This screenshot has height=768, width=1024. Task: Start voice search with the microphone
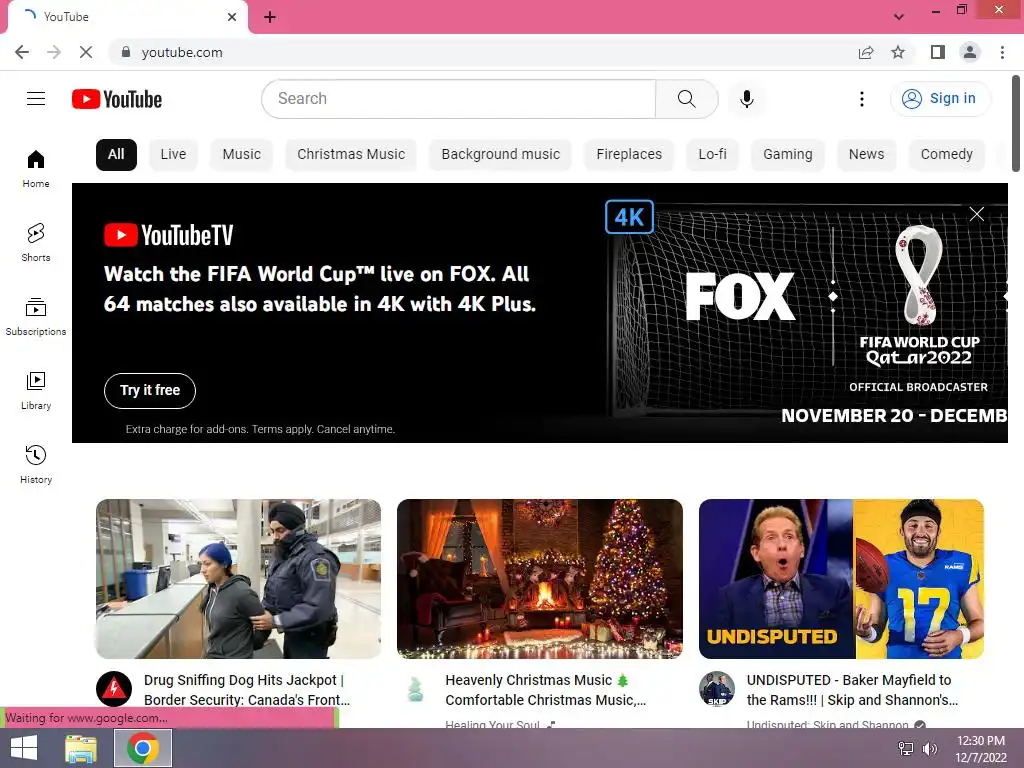[x=747, y=99]
